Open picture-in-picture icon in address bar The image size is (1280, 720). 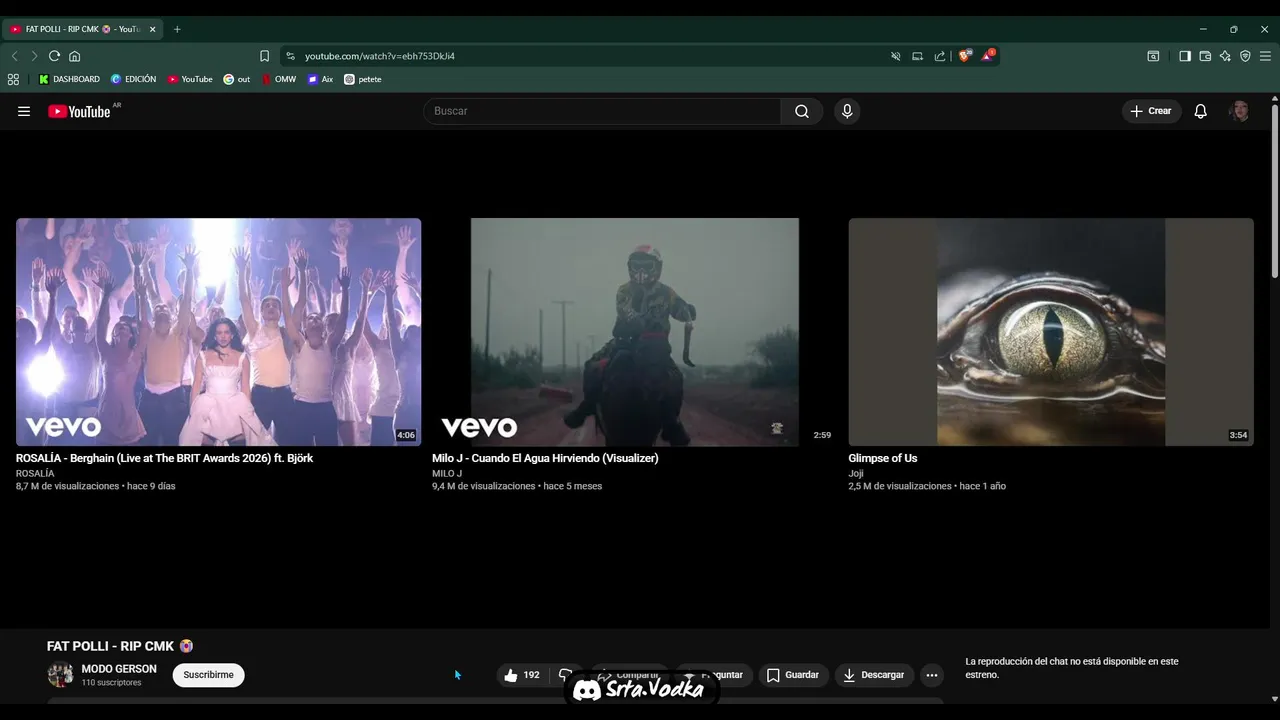[917, 56]
